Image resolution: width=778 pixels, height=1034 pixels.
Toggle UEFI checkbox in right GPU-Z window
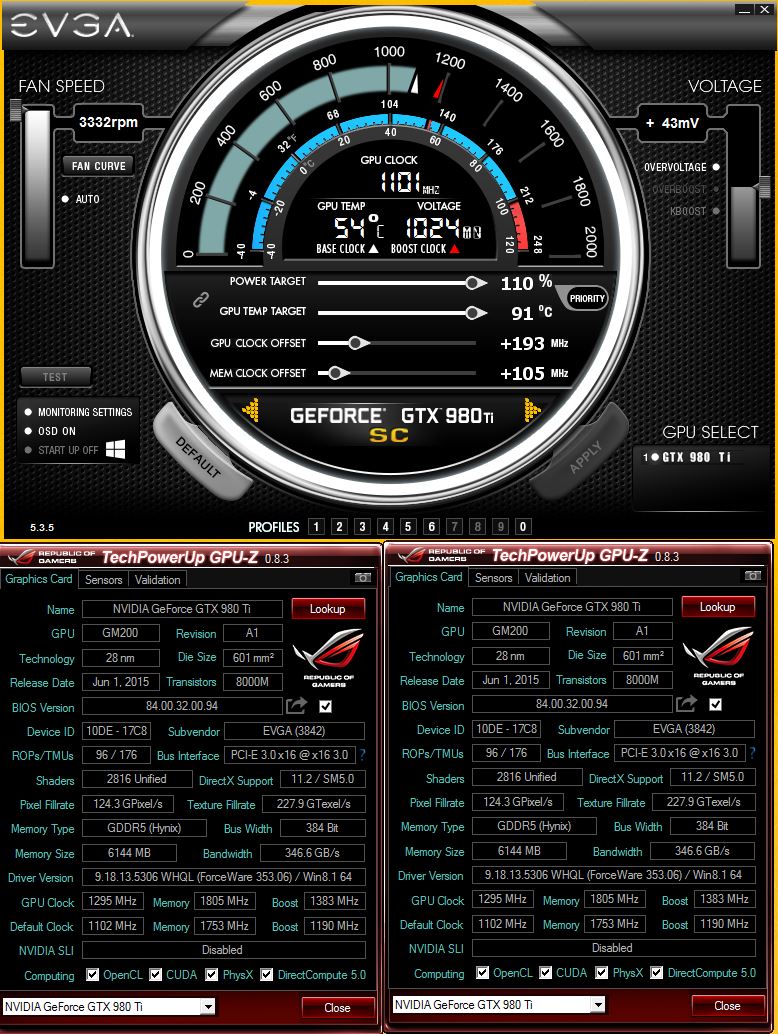point(715,704)
